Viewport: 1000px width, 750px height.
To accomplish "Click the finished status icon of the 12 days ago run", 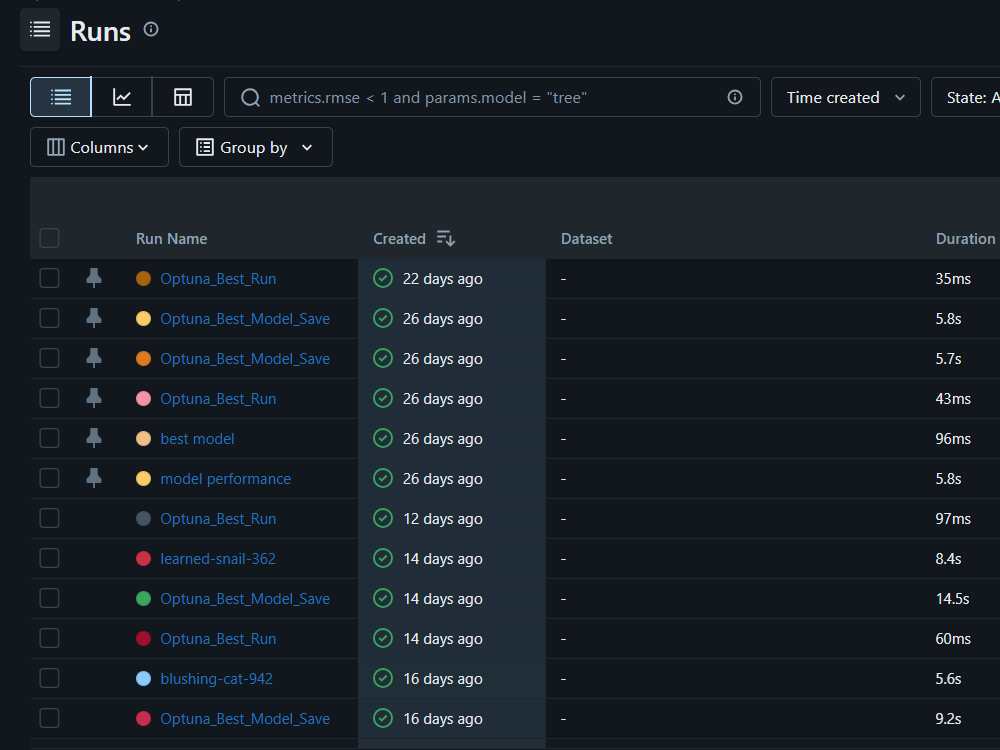I will [x=383, y=518].
